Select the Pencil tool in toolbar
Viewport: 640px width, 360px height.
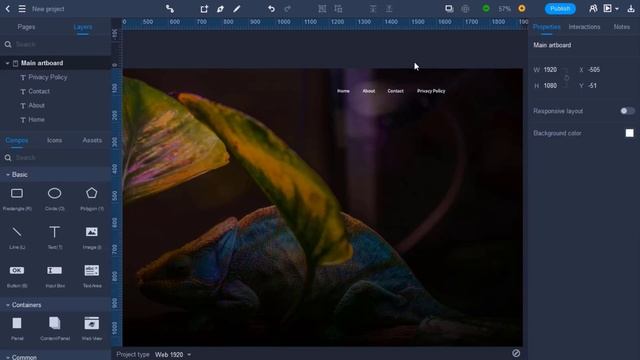coord(237,9)
